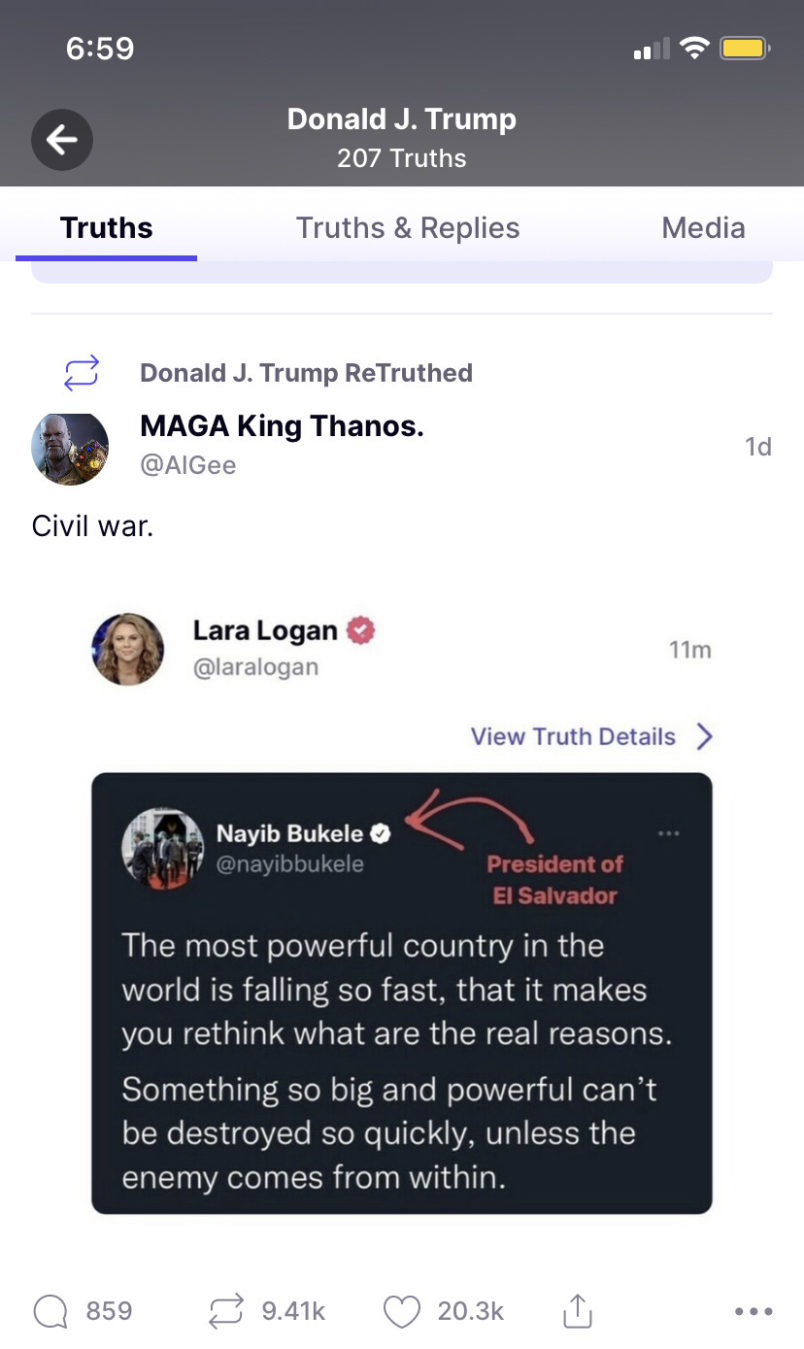Click Lara Logan's red verified badge
The image size is (804, 1349).
tap(360, 631)
